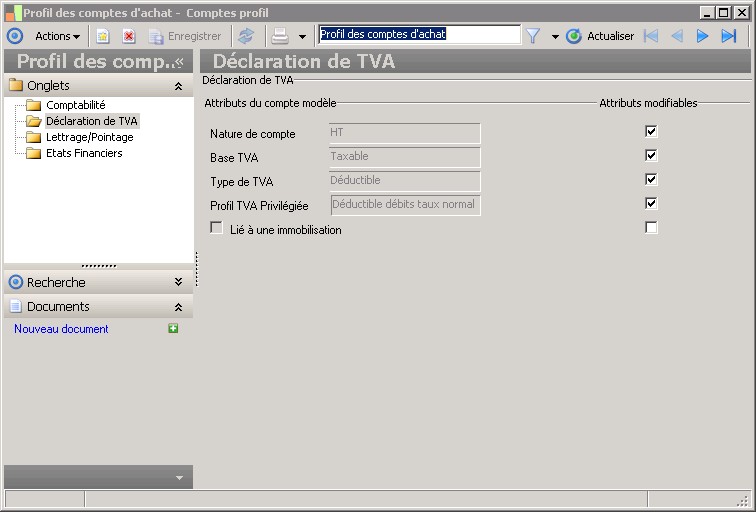Click the round blue Actions icon
Image resolution: width=756 pixels, height=512 pixels.
point(15,36)
